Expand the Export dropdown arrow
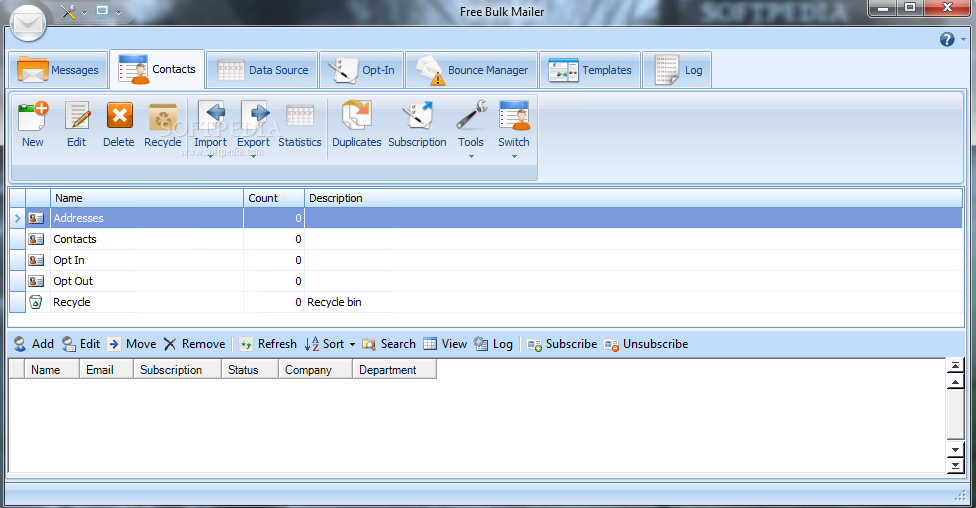The height and width of the screenshot is (508, 976). [x=253, y=156]
